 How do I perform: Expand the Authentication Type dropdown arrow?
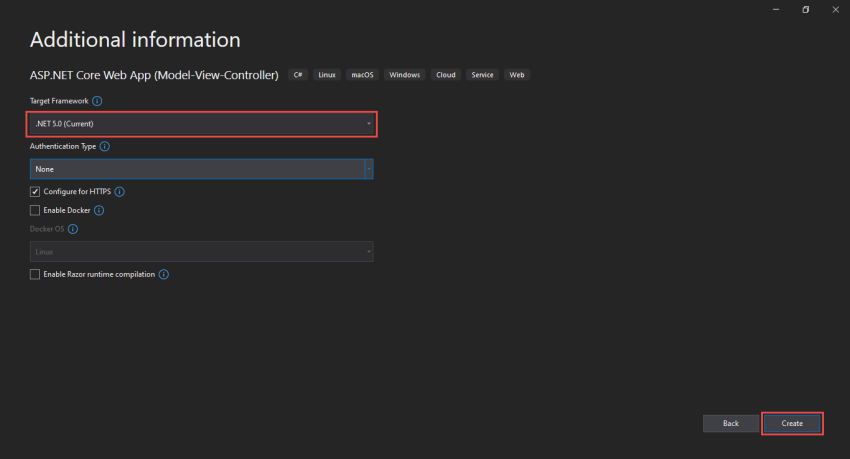[369, 169]
